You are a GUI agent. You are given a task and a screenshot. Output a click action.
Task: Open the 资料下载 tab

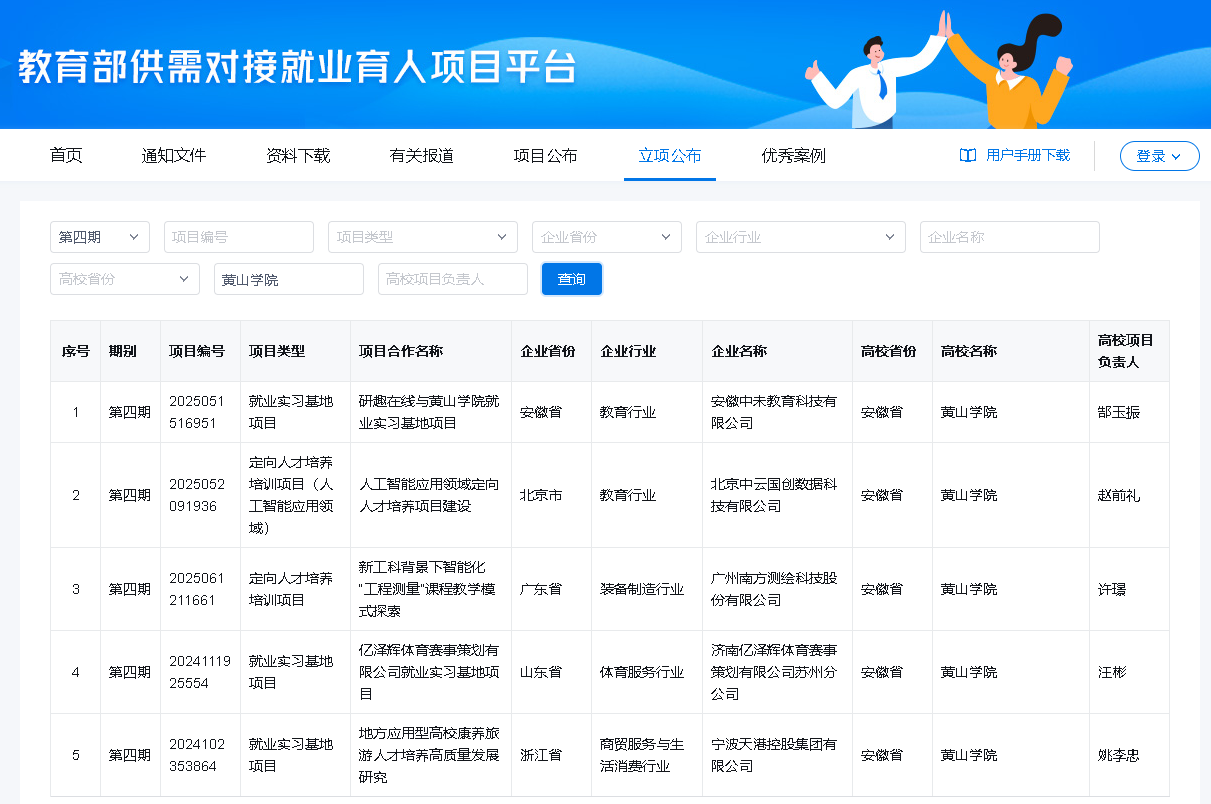tap(298, 156)
